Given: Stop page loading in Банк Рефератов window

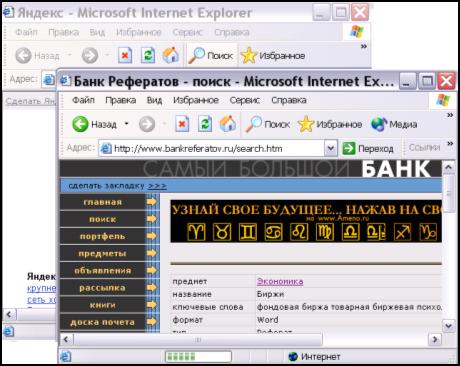Looking at the screenshot, I should (182, 124).
